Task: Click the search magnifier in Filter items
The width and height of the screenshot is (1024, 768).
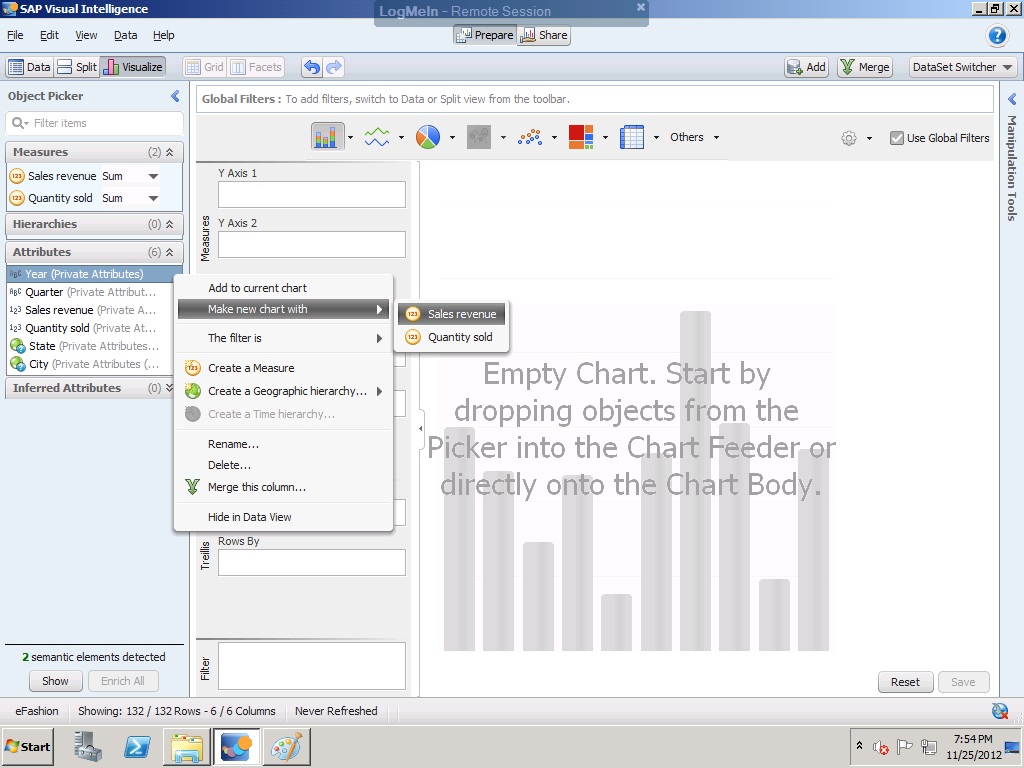Action: 20,123
